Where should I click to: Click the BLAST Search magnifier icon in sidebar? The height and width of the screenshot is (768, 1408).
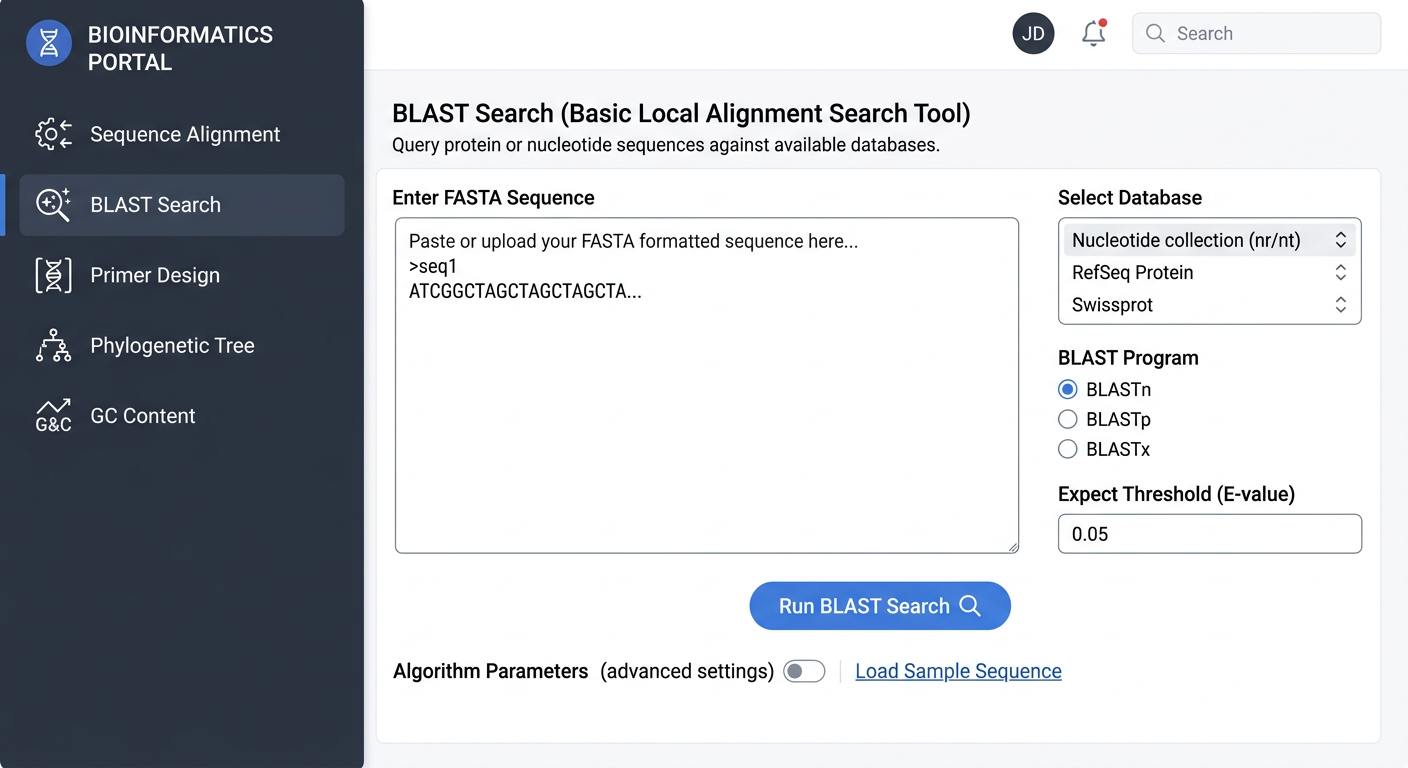tap(53, 204)
